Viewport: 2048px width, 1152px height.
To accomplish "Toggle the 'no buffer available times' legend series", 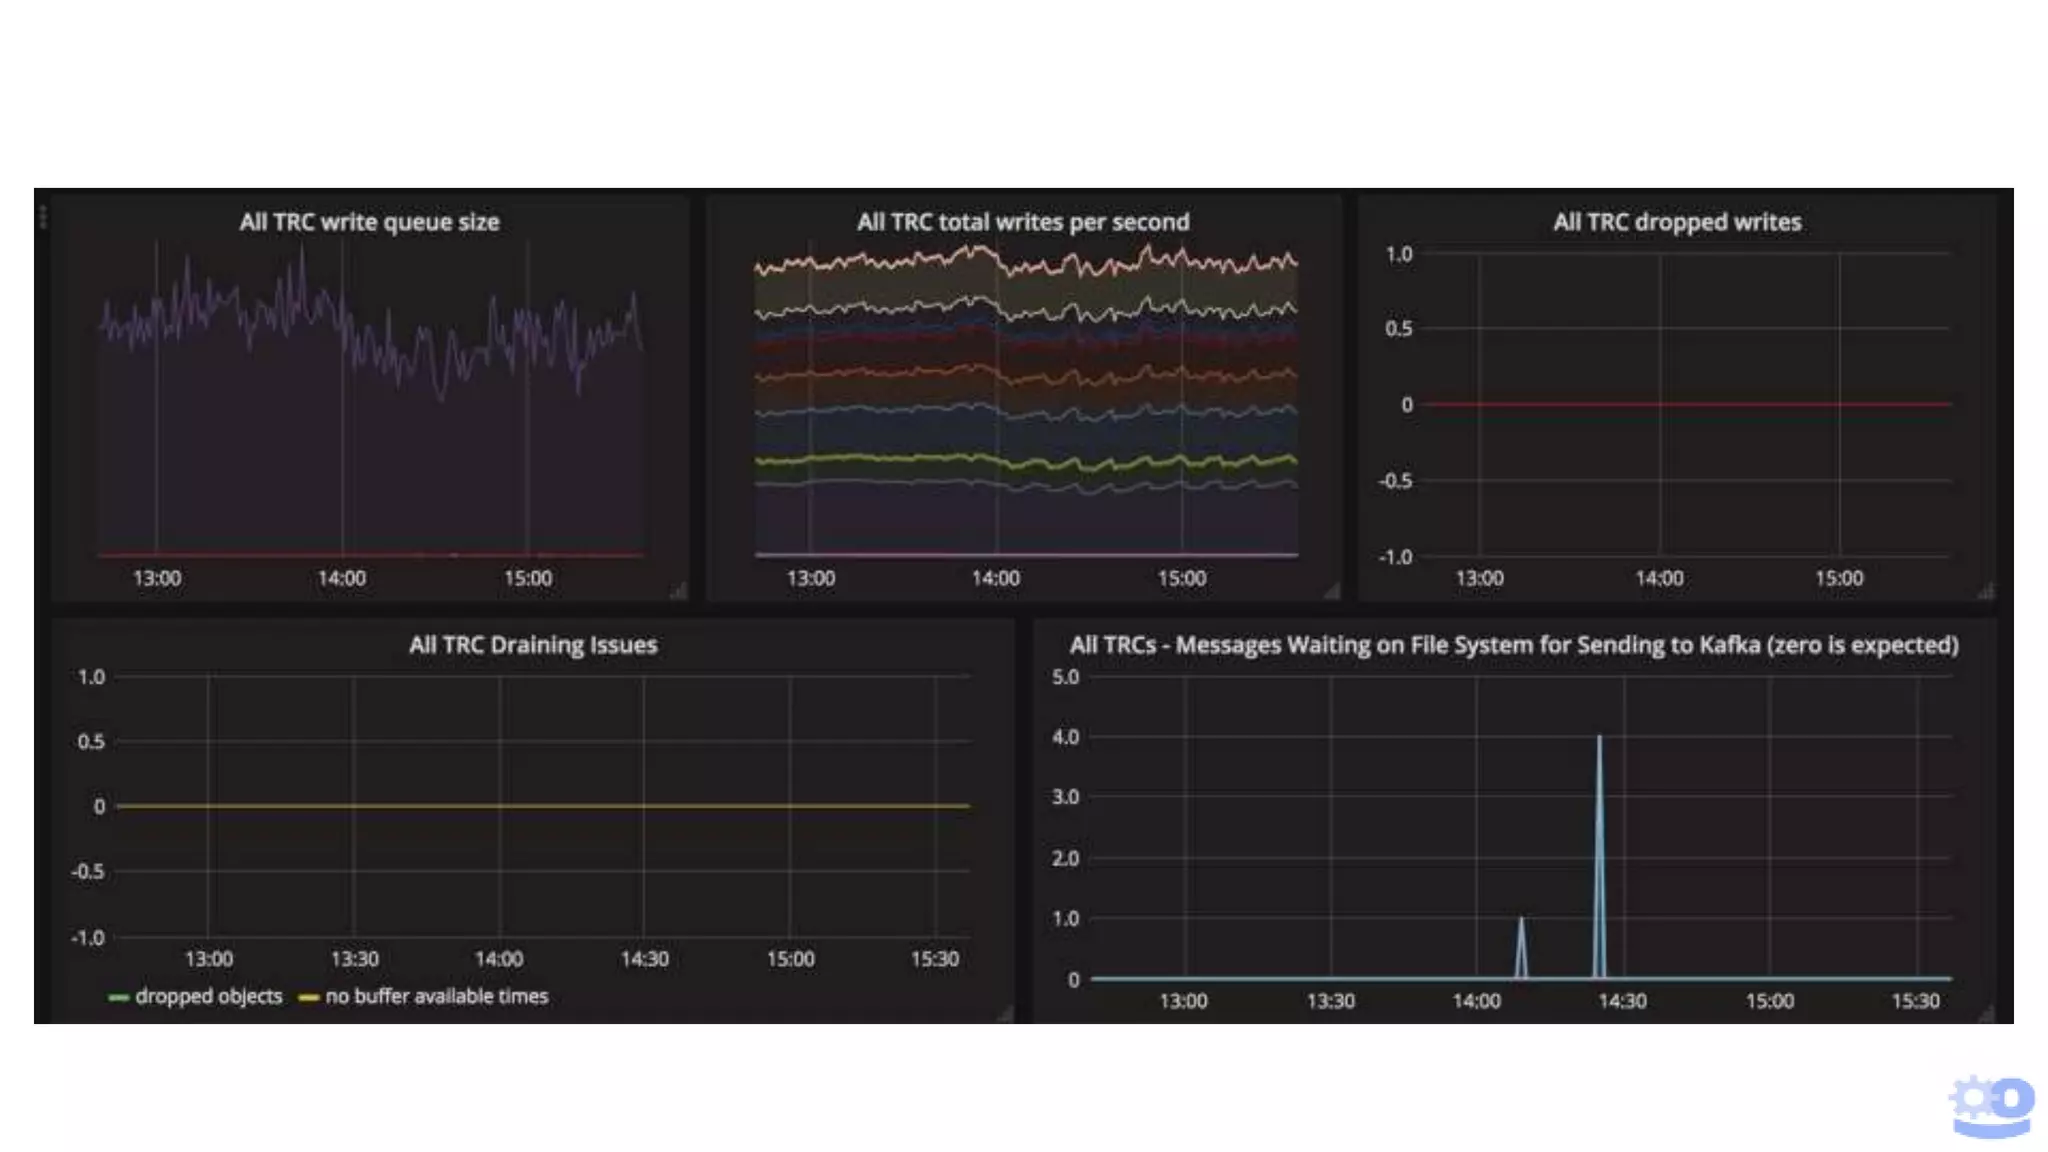I will pyautogui.click(x=436, y=997).
